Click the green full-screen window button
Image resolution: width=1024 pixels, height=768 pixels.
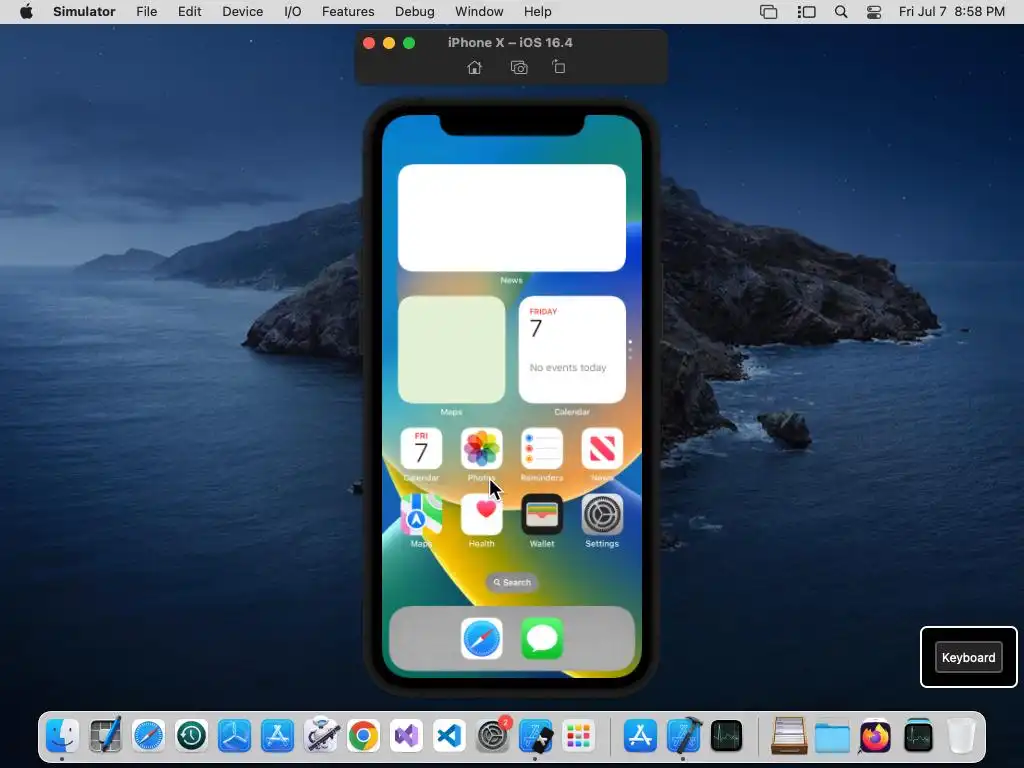click(x=409, y=43)
